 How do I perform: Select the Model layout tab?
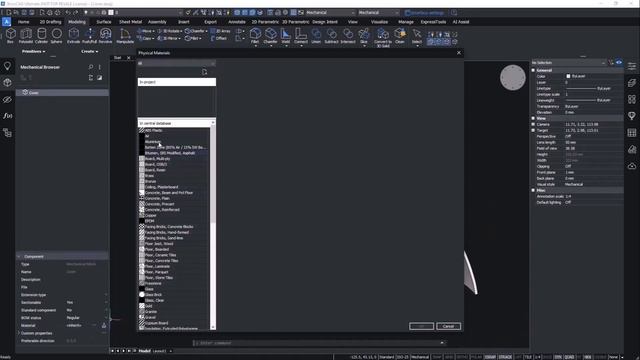point(144,351)
